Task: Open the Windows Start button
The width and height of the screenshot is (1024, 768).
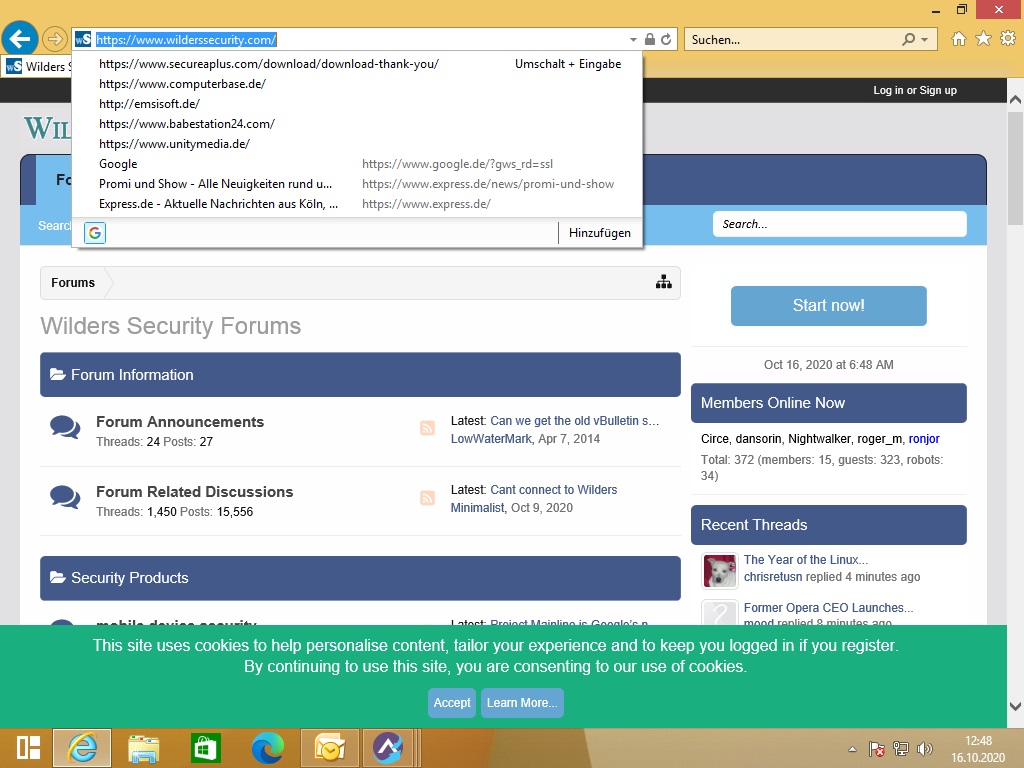Action: (28, 748)
